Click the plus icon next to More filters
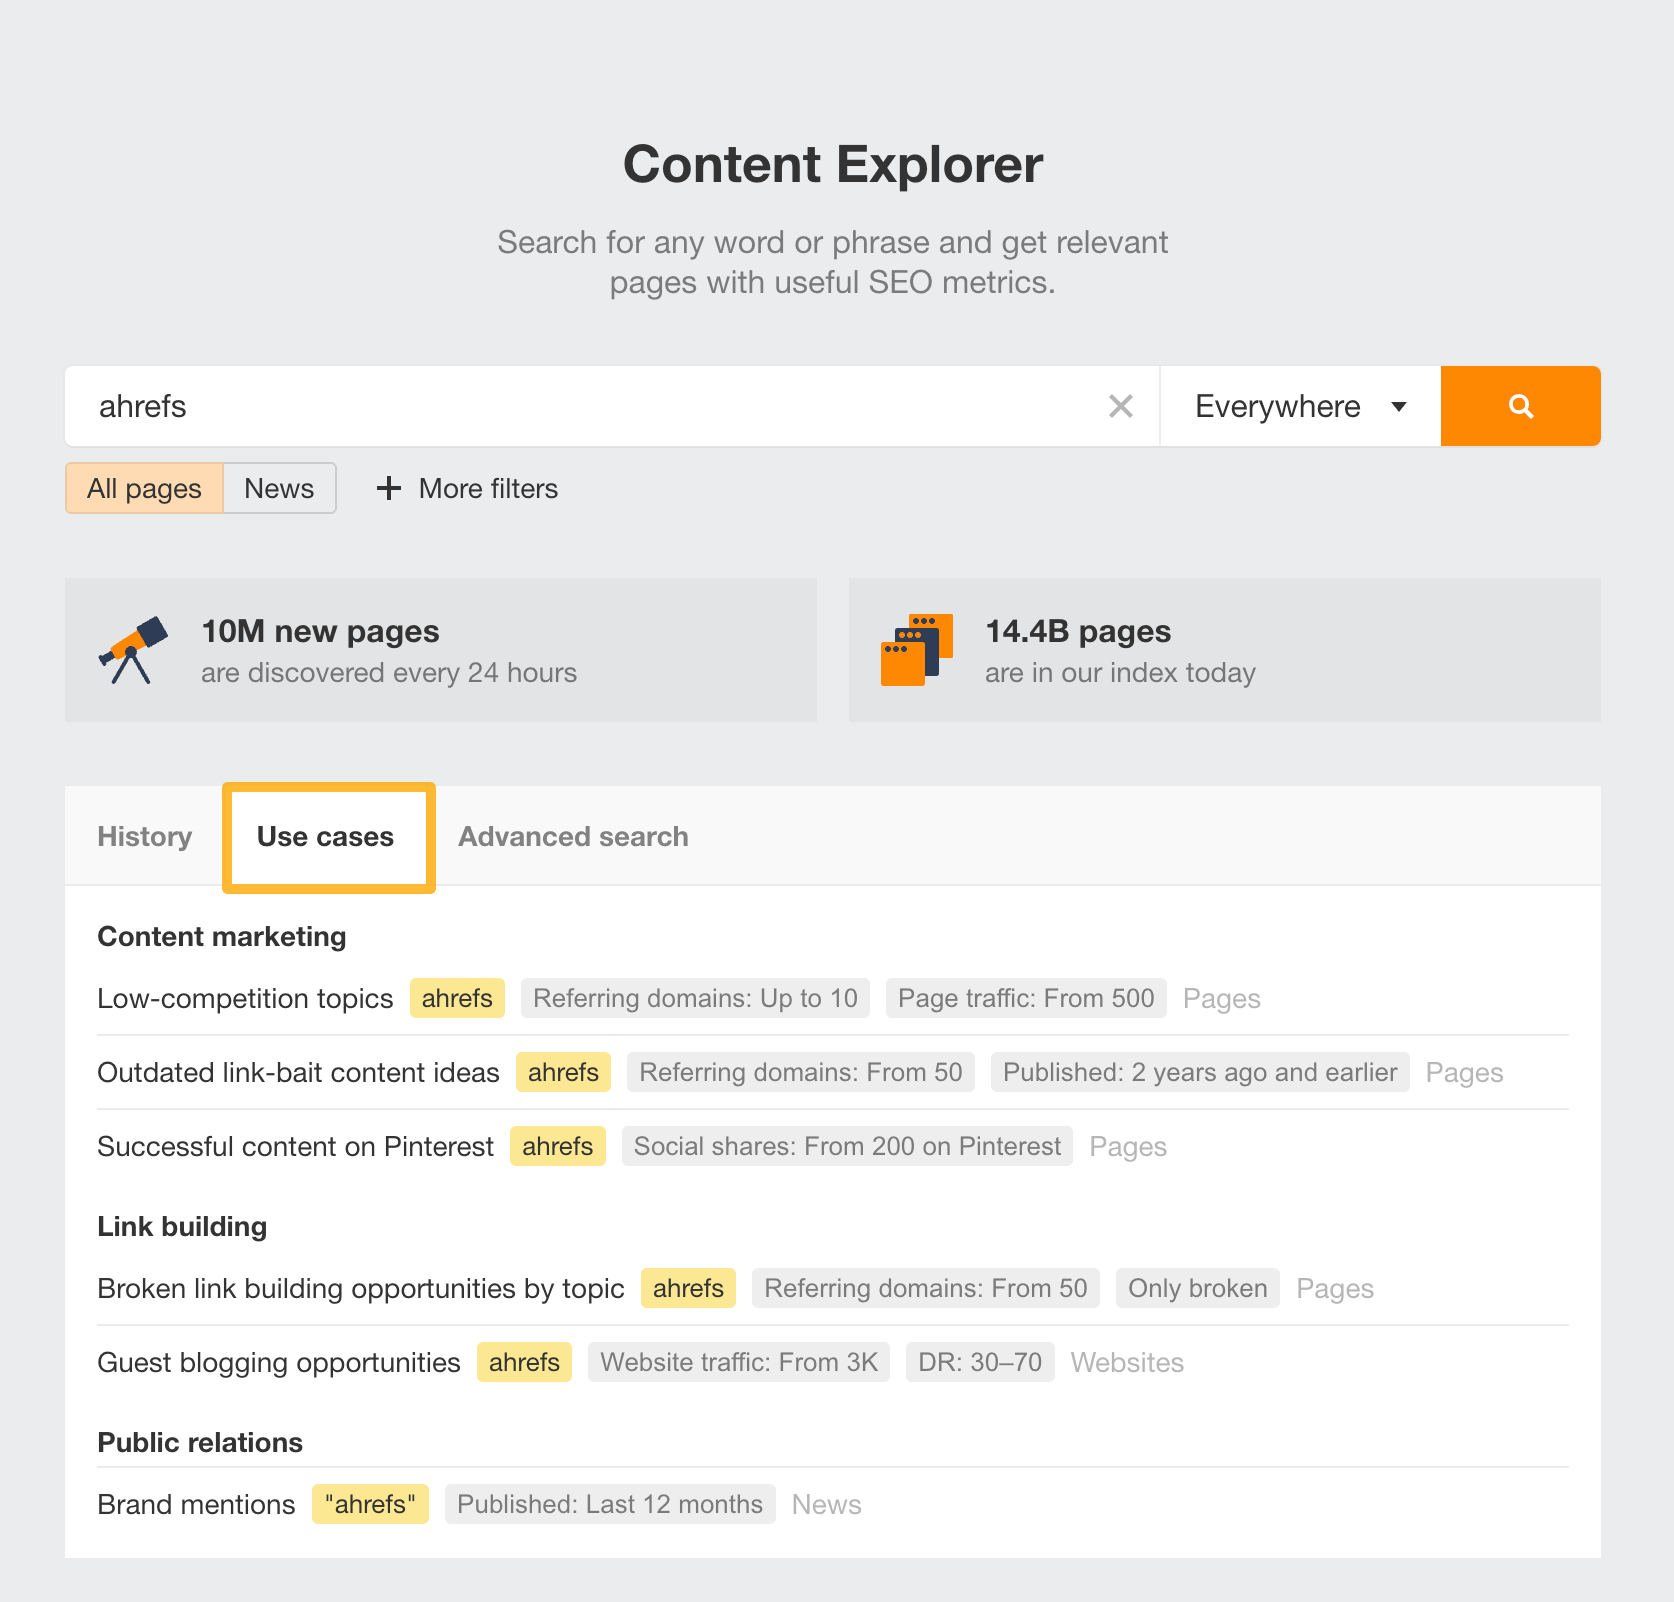The height and width of the screenshot is (1602, 1674). click(x=388, y=488)
